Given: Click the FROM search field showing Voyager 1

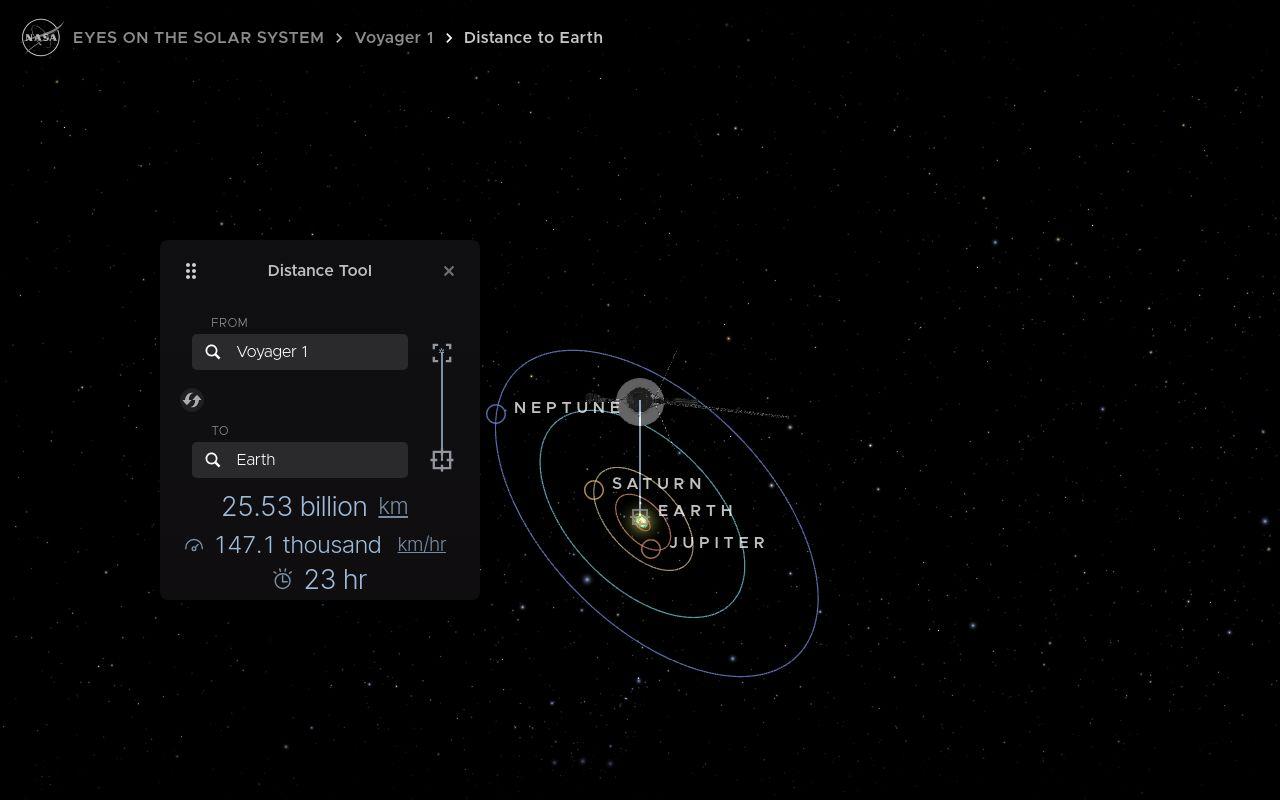Looking at the screenshot, I should (x=300, y=352).
